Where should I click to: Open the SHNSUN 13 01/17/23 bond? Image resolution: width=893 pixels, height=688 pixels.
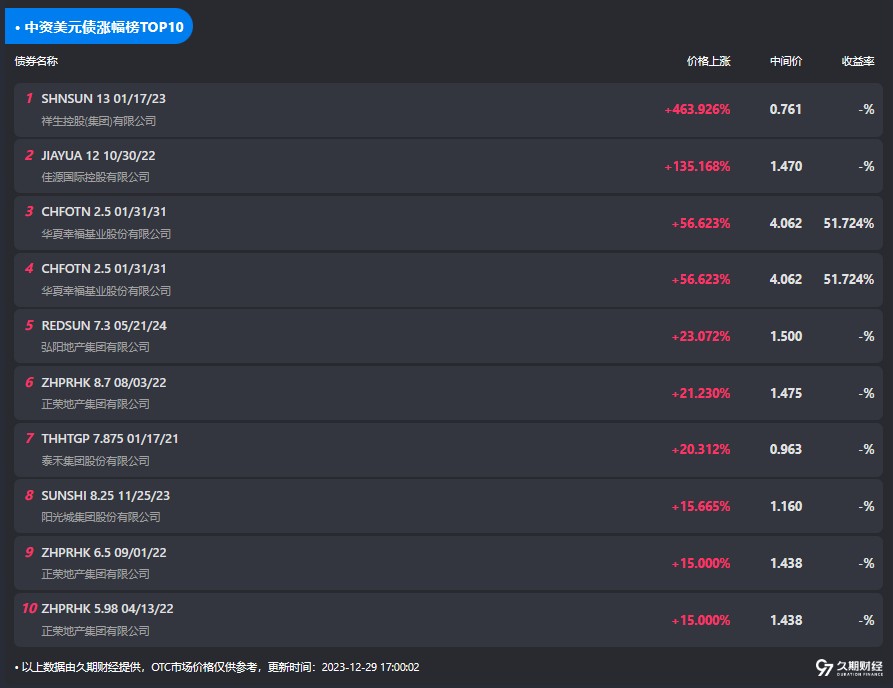tap(103, 99)
